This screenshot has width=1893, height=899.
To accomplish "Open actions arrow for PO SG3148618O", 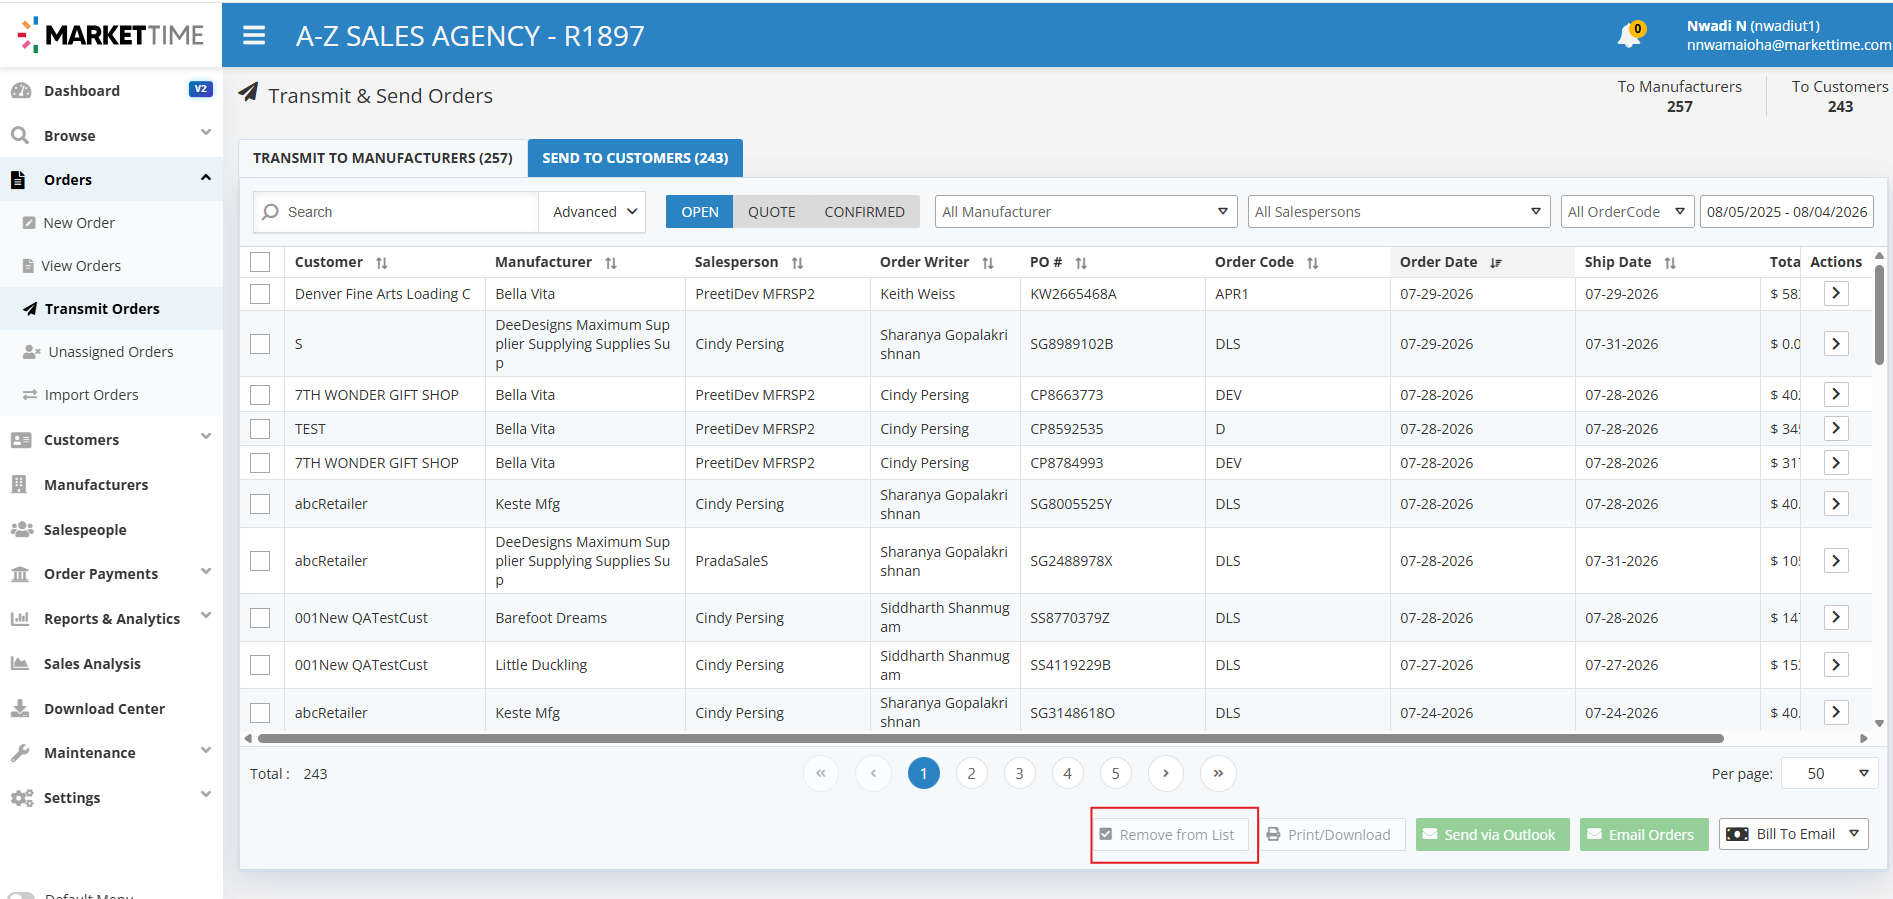I will [x=1836, y=713].
